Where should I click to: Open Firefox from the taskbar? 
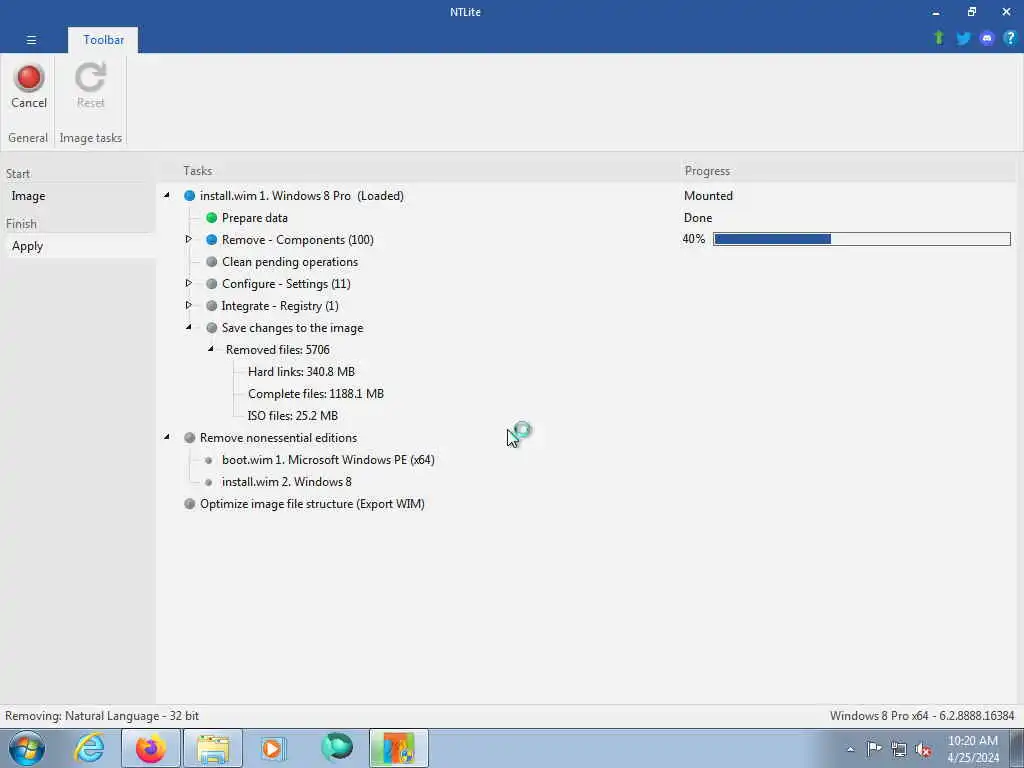150,748
